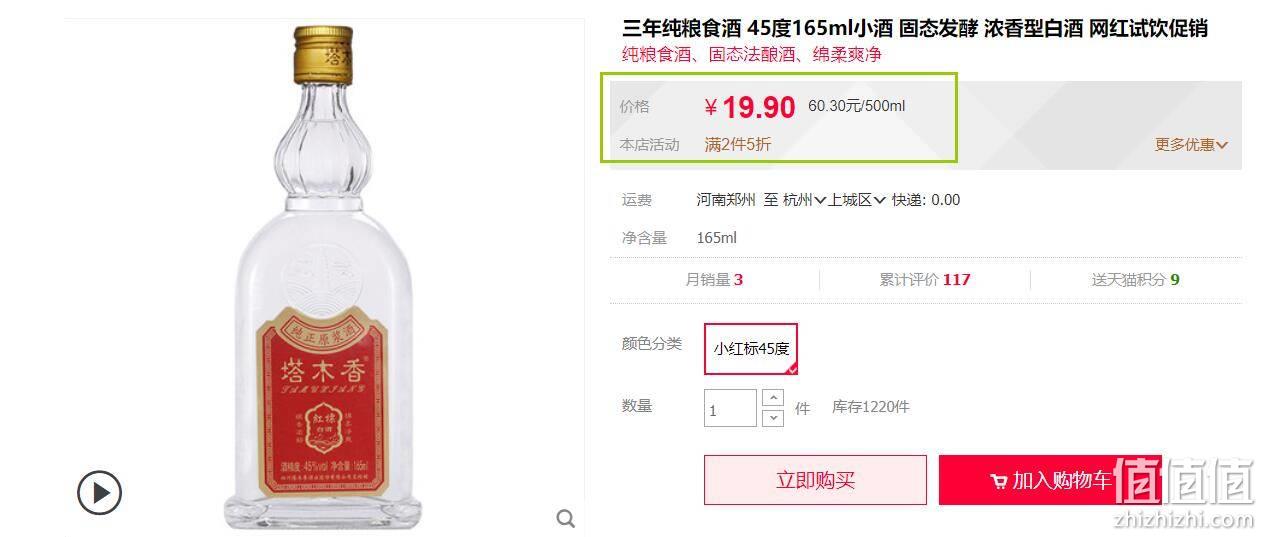Screen dimensions: 1263x537
Task: View 月销量 monthly sales
Action: 714,280
